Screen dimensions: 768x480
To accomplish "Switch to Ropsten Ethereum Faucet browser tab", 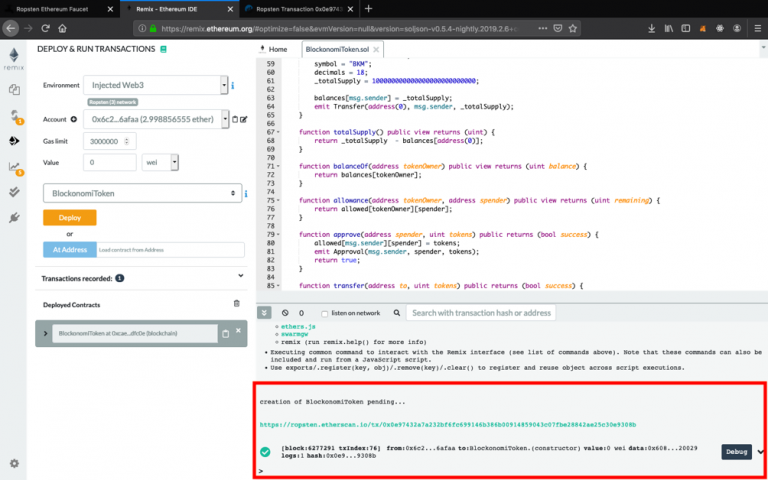I will point(52,8).
